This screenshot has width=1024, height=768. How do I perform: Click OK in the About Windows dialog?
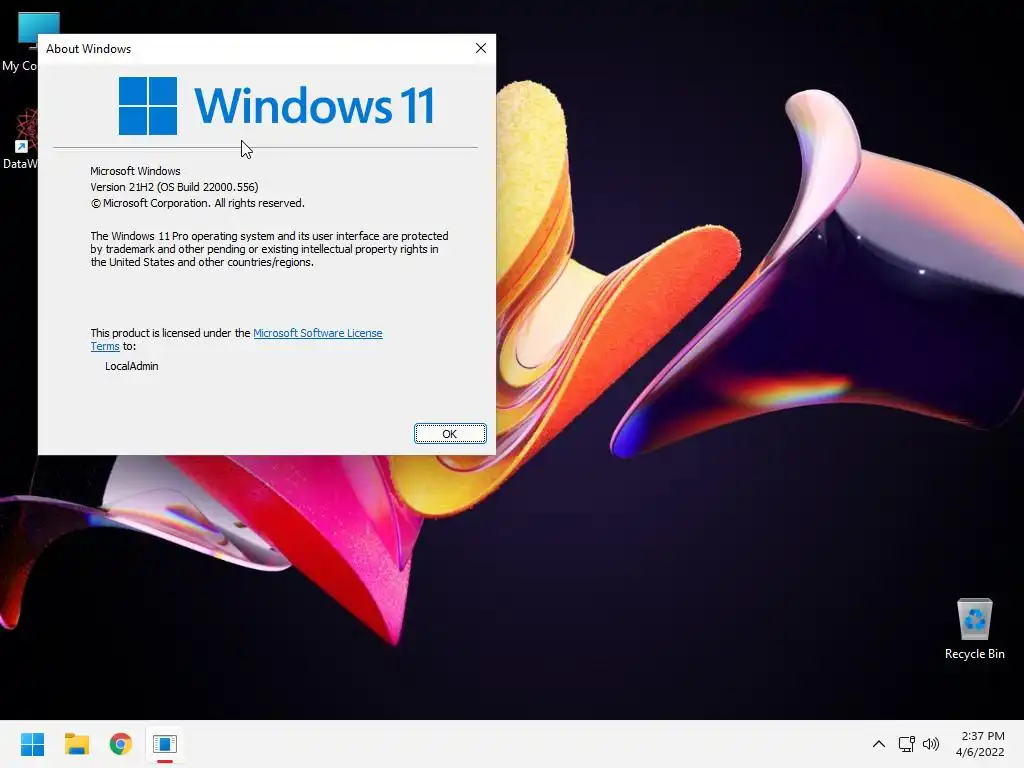[450, 434]
